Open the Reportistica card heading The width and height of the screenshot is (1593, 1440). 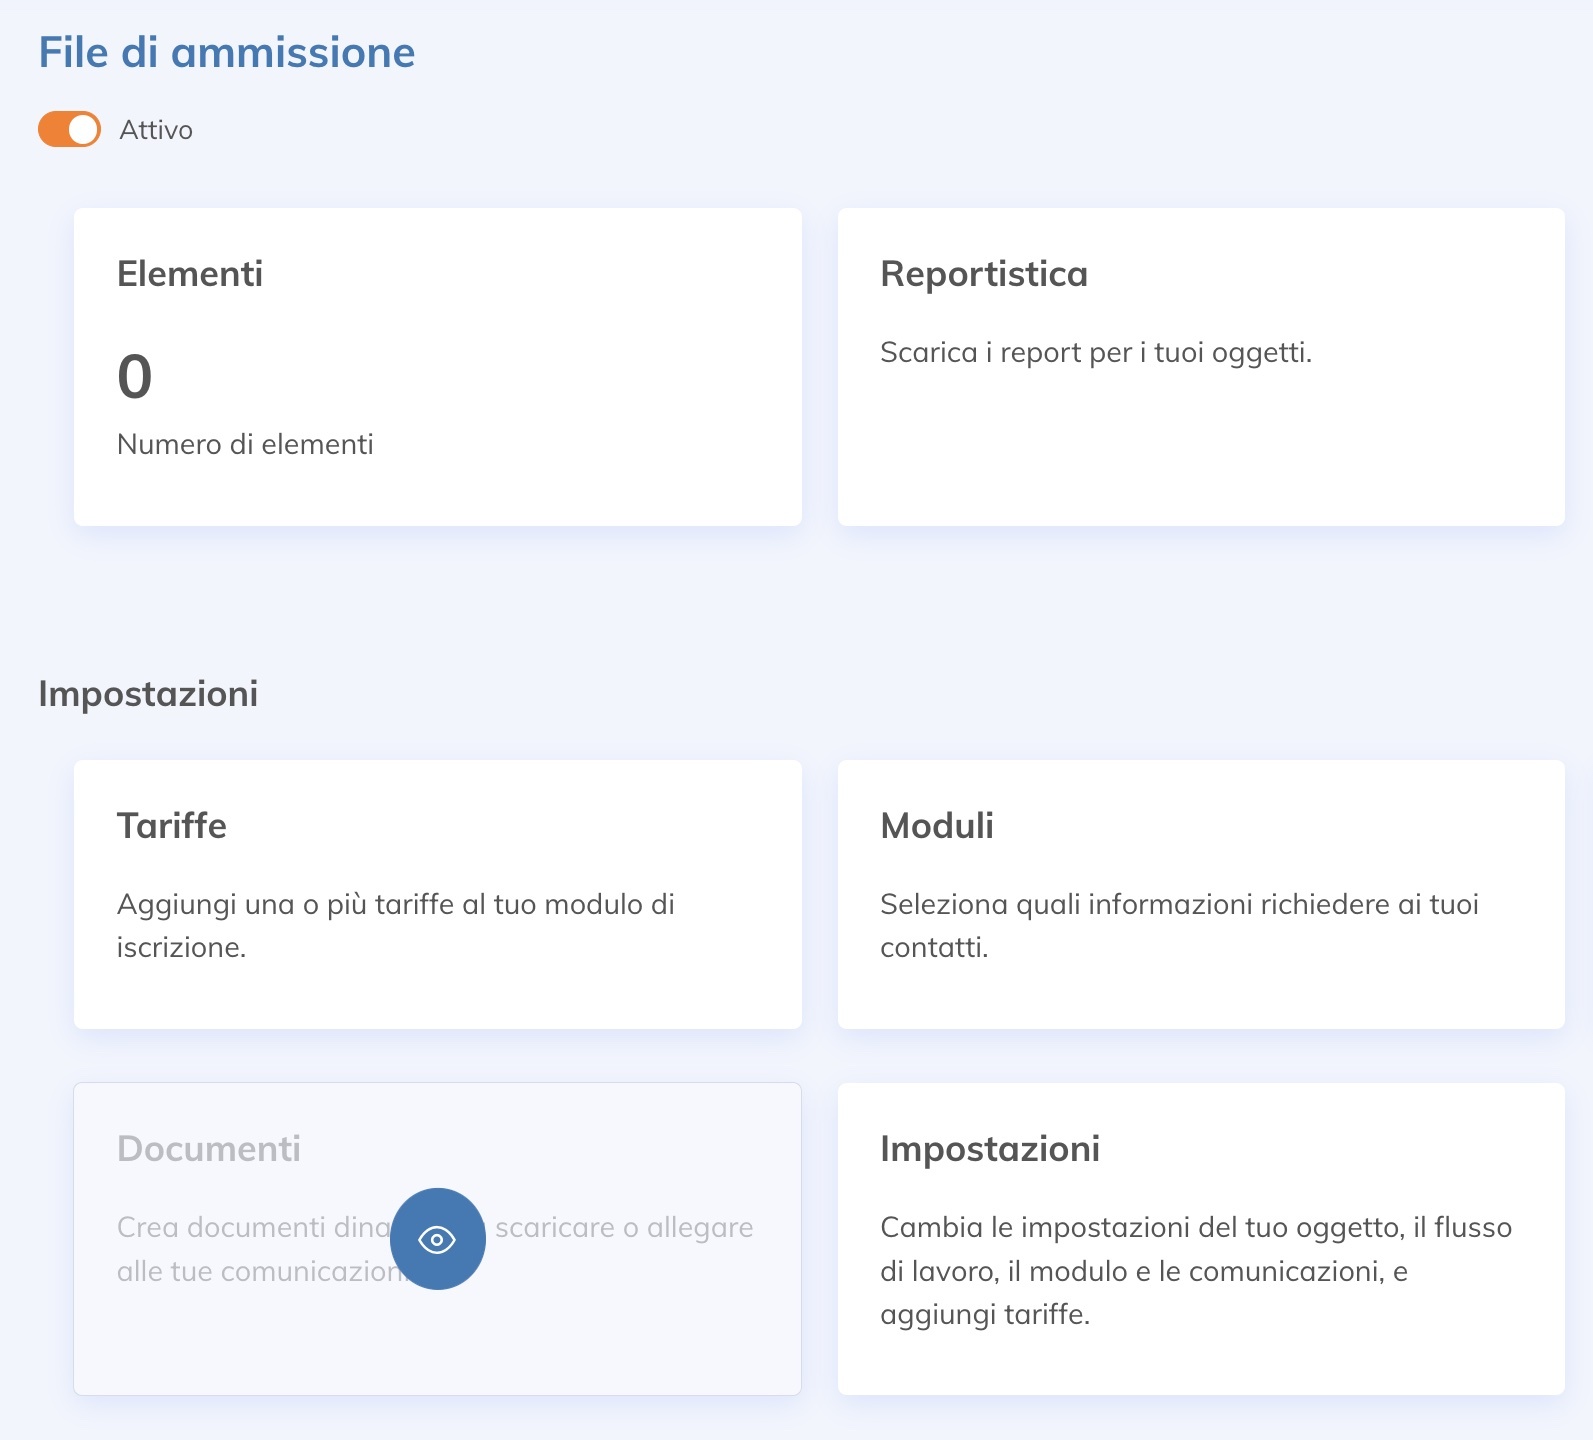984,274
